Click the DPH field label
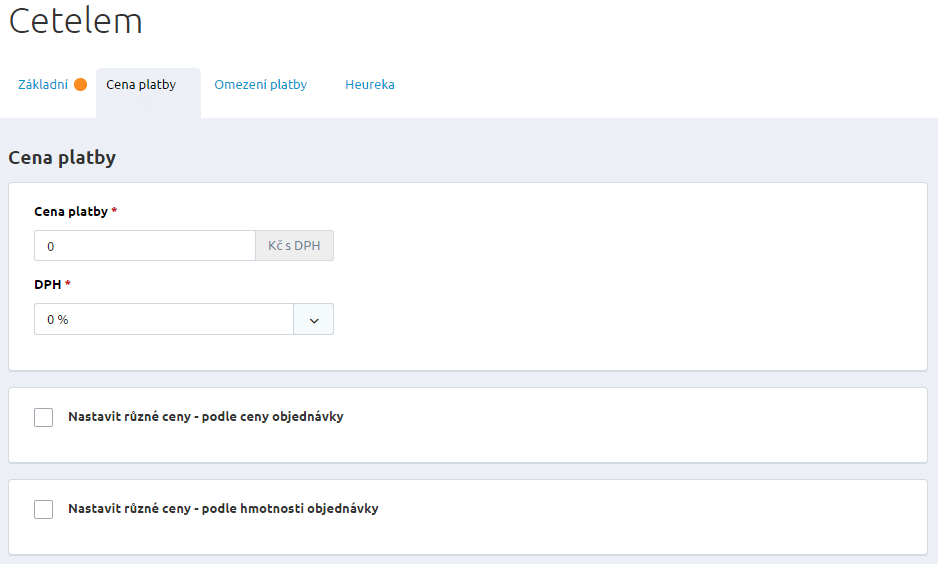 tap(48, 285)
